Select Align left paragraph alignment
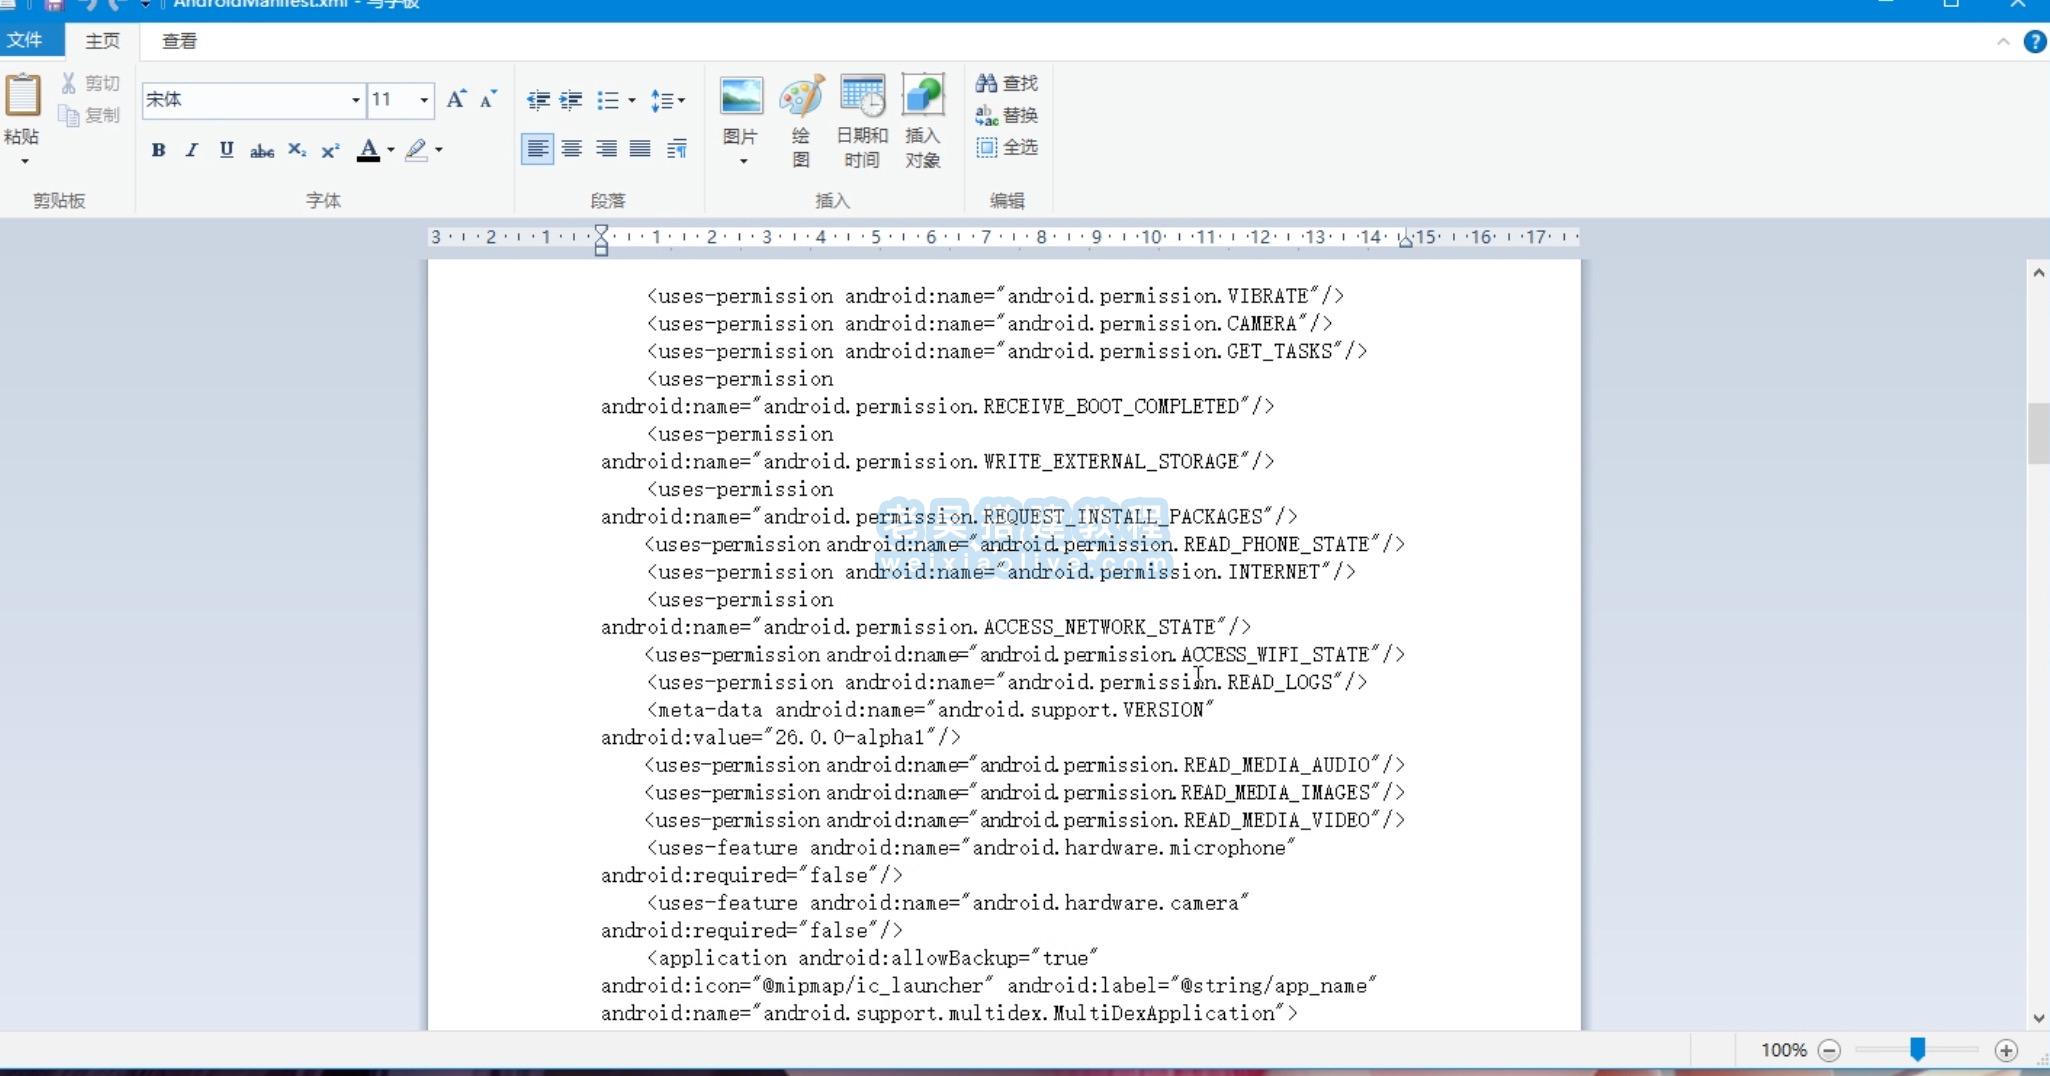 click(537, 149)
